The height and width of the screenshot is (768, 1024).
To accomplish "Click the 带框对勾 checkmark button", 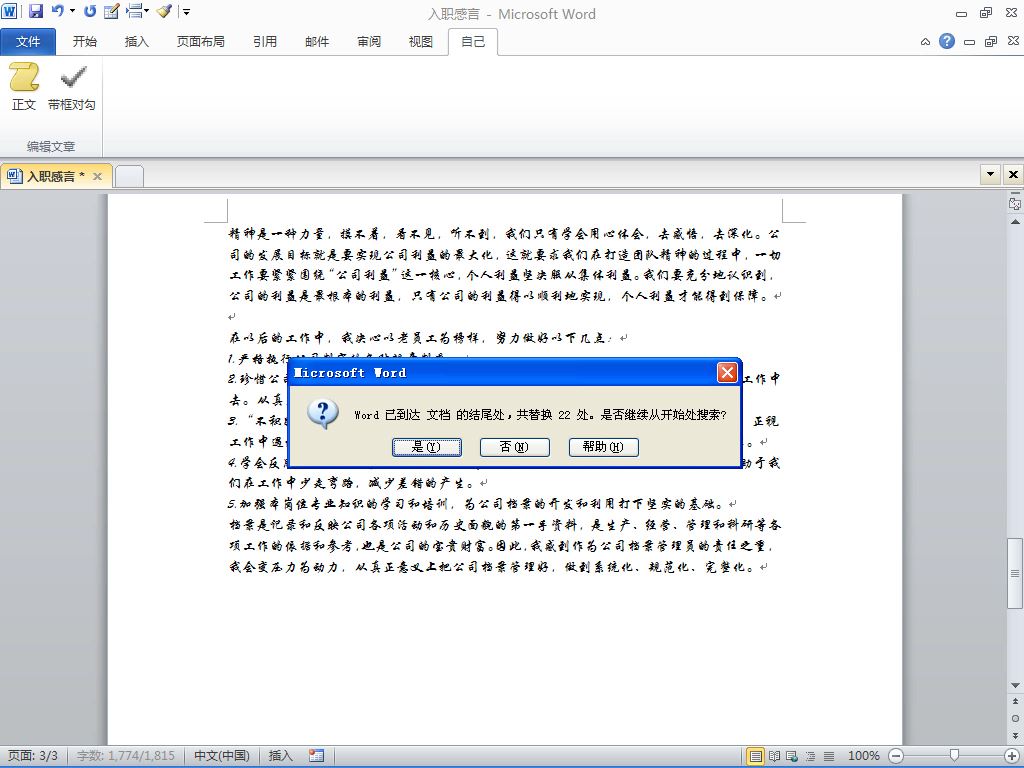I will (72, 87).
